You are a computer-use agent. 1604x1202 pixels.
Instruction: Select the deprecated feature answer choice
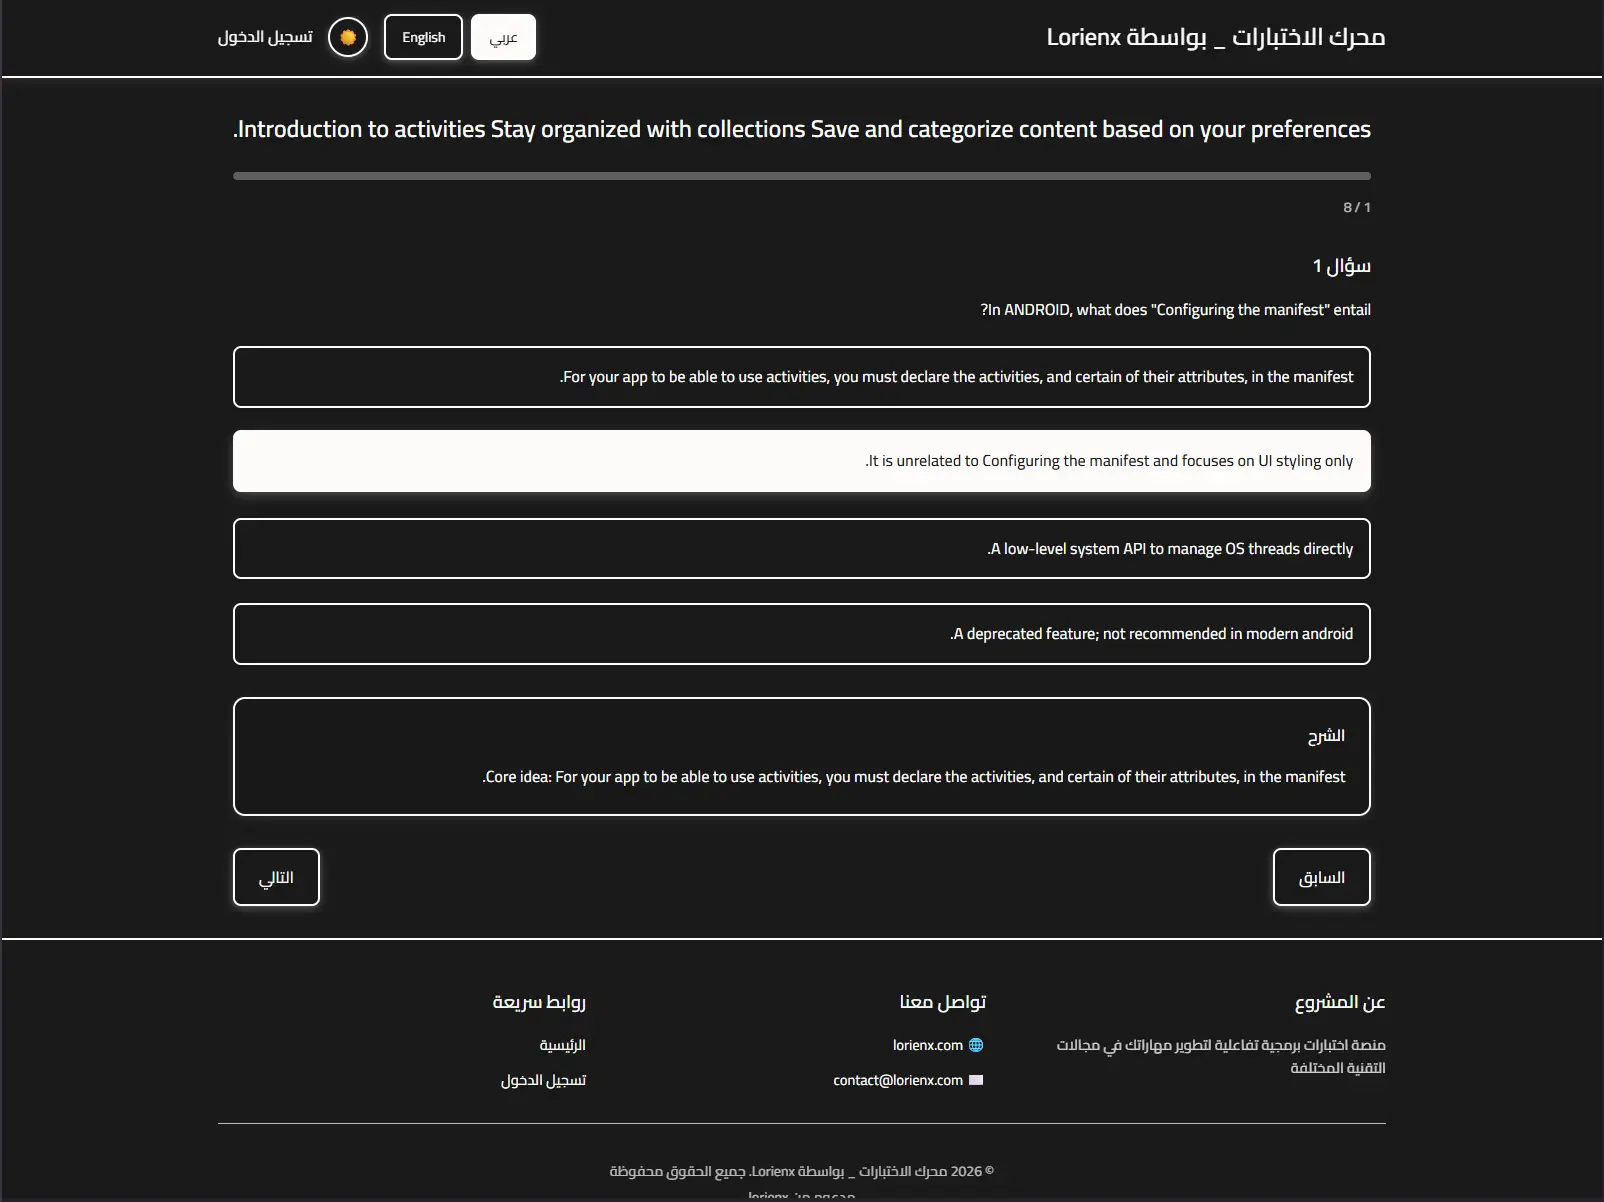coord(801,634)
